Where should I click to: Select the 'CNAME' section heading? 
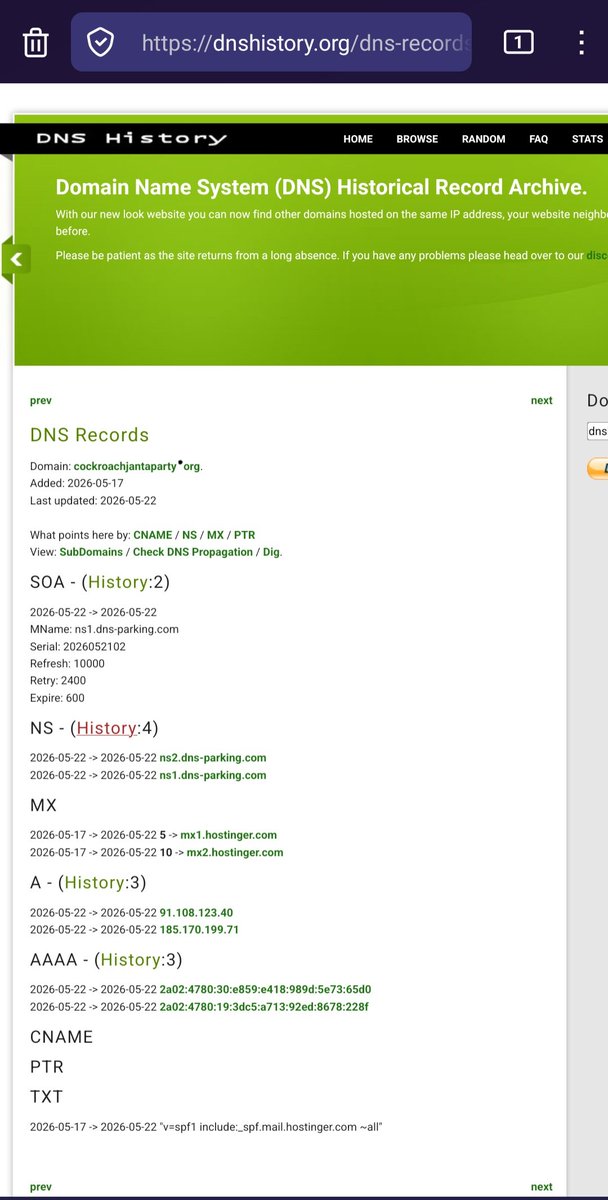pos(61,1037)
